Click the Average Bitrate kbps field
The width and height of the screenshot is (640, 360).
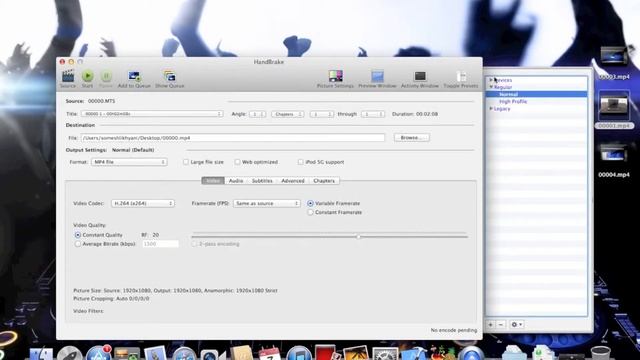(x=160, y=244)
